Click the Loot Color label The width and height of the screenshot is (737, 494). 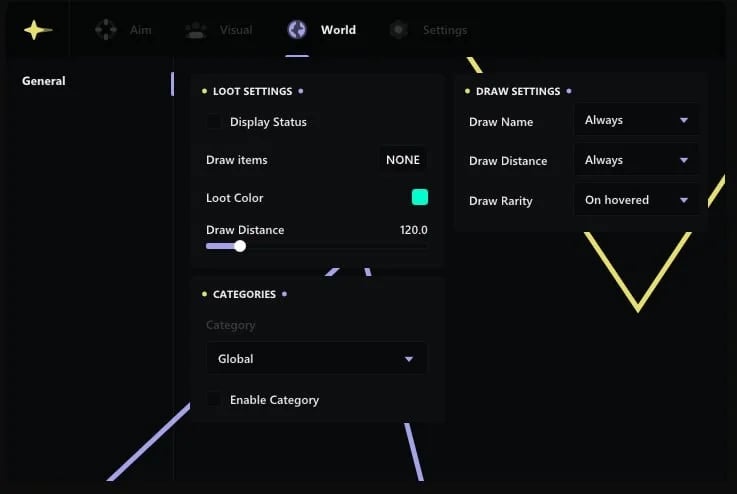[x=235, y=198]
